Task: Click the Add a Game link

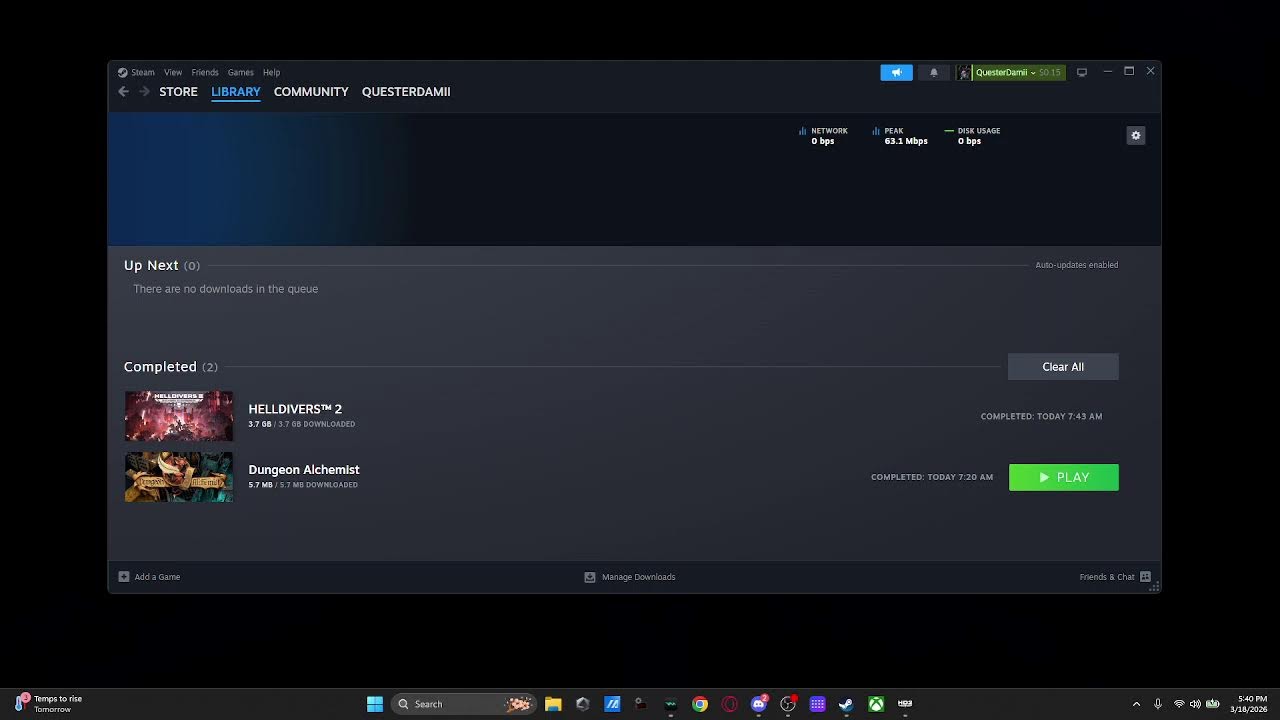Action: point(157,577)
